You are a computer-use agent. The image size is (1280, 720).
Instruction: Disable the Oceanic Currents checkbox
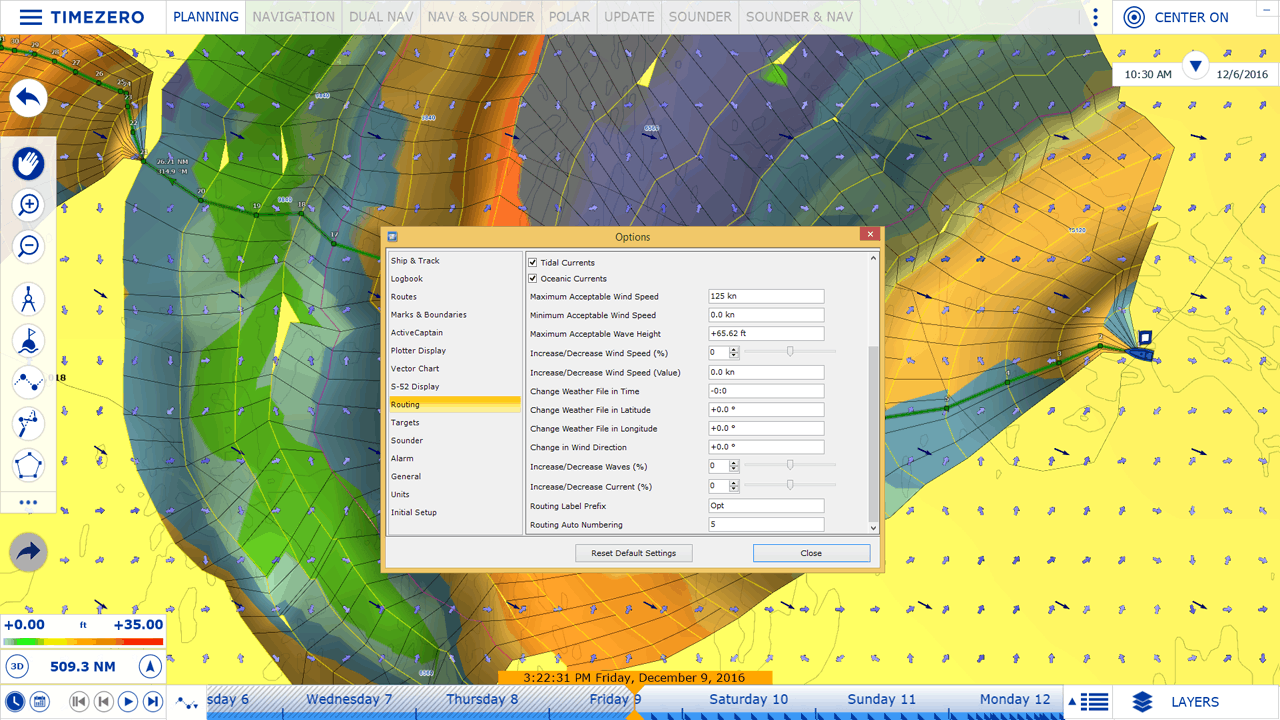click(533, 279)
